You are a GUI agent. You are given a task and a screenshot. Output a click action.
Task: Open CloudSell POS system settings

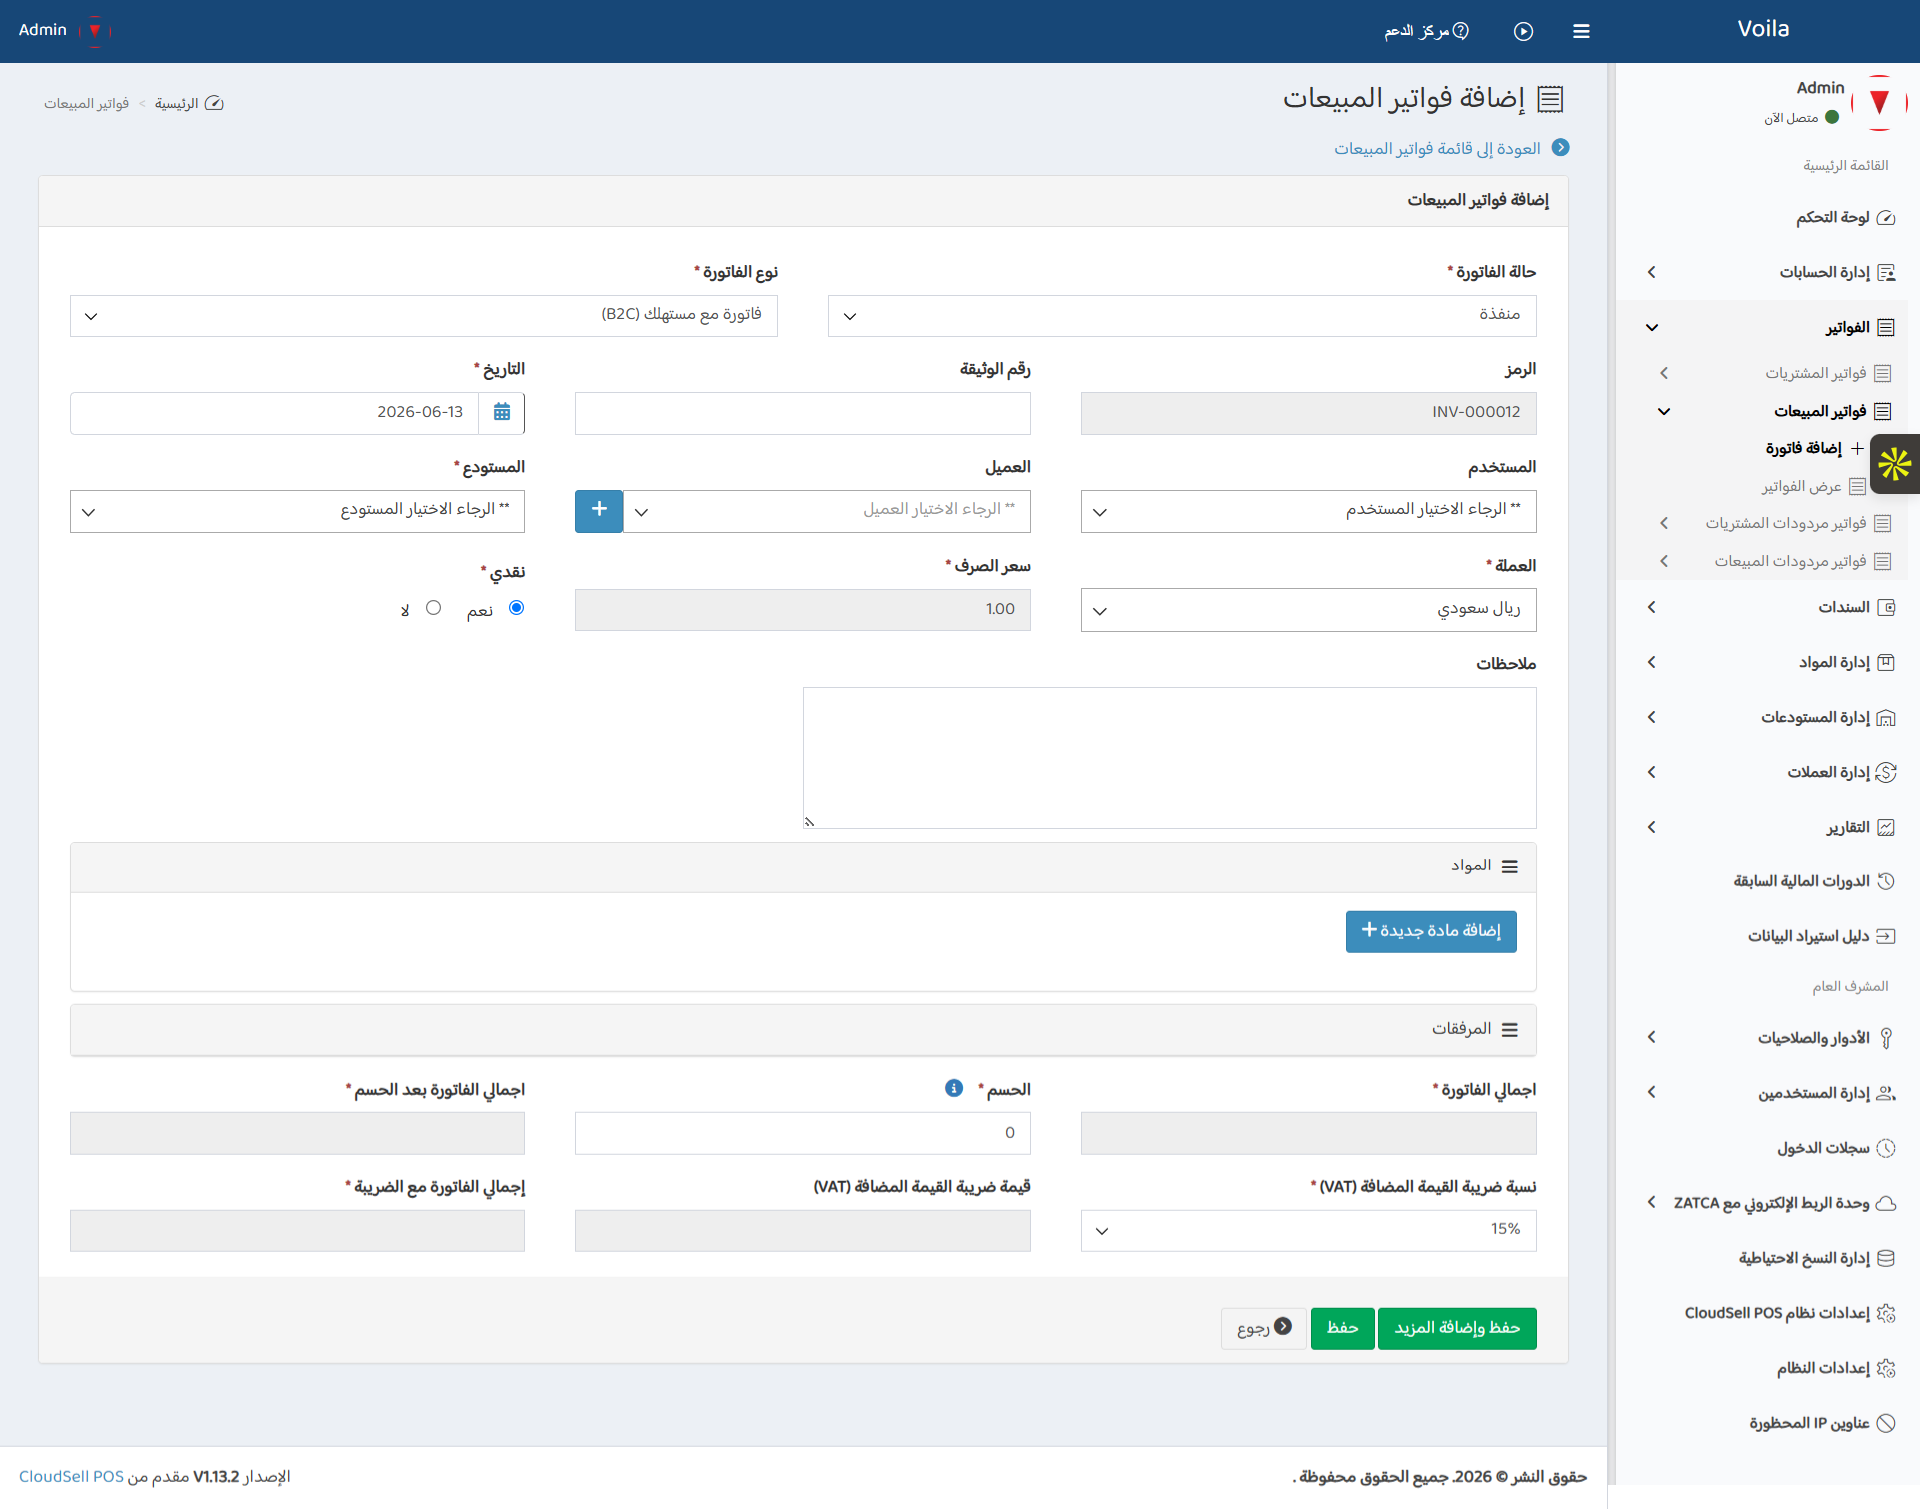click(x=1789, y=1313)
